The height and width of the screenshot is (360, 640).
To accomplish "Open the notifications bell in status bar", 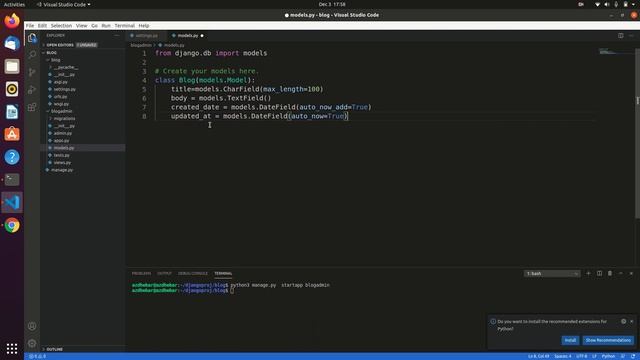I will (x=633, y=356).
